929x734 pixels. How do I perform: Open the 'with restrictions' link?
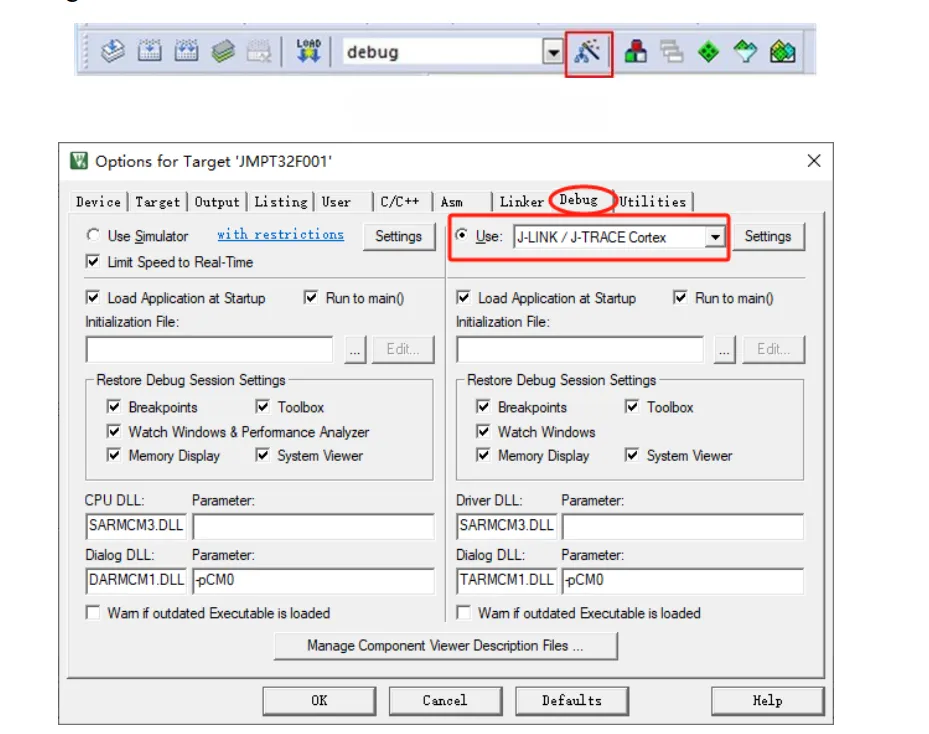[x=280, y=235]
